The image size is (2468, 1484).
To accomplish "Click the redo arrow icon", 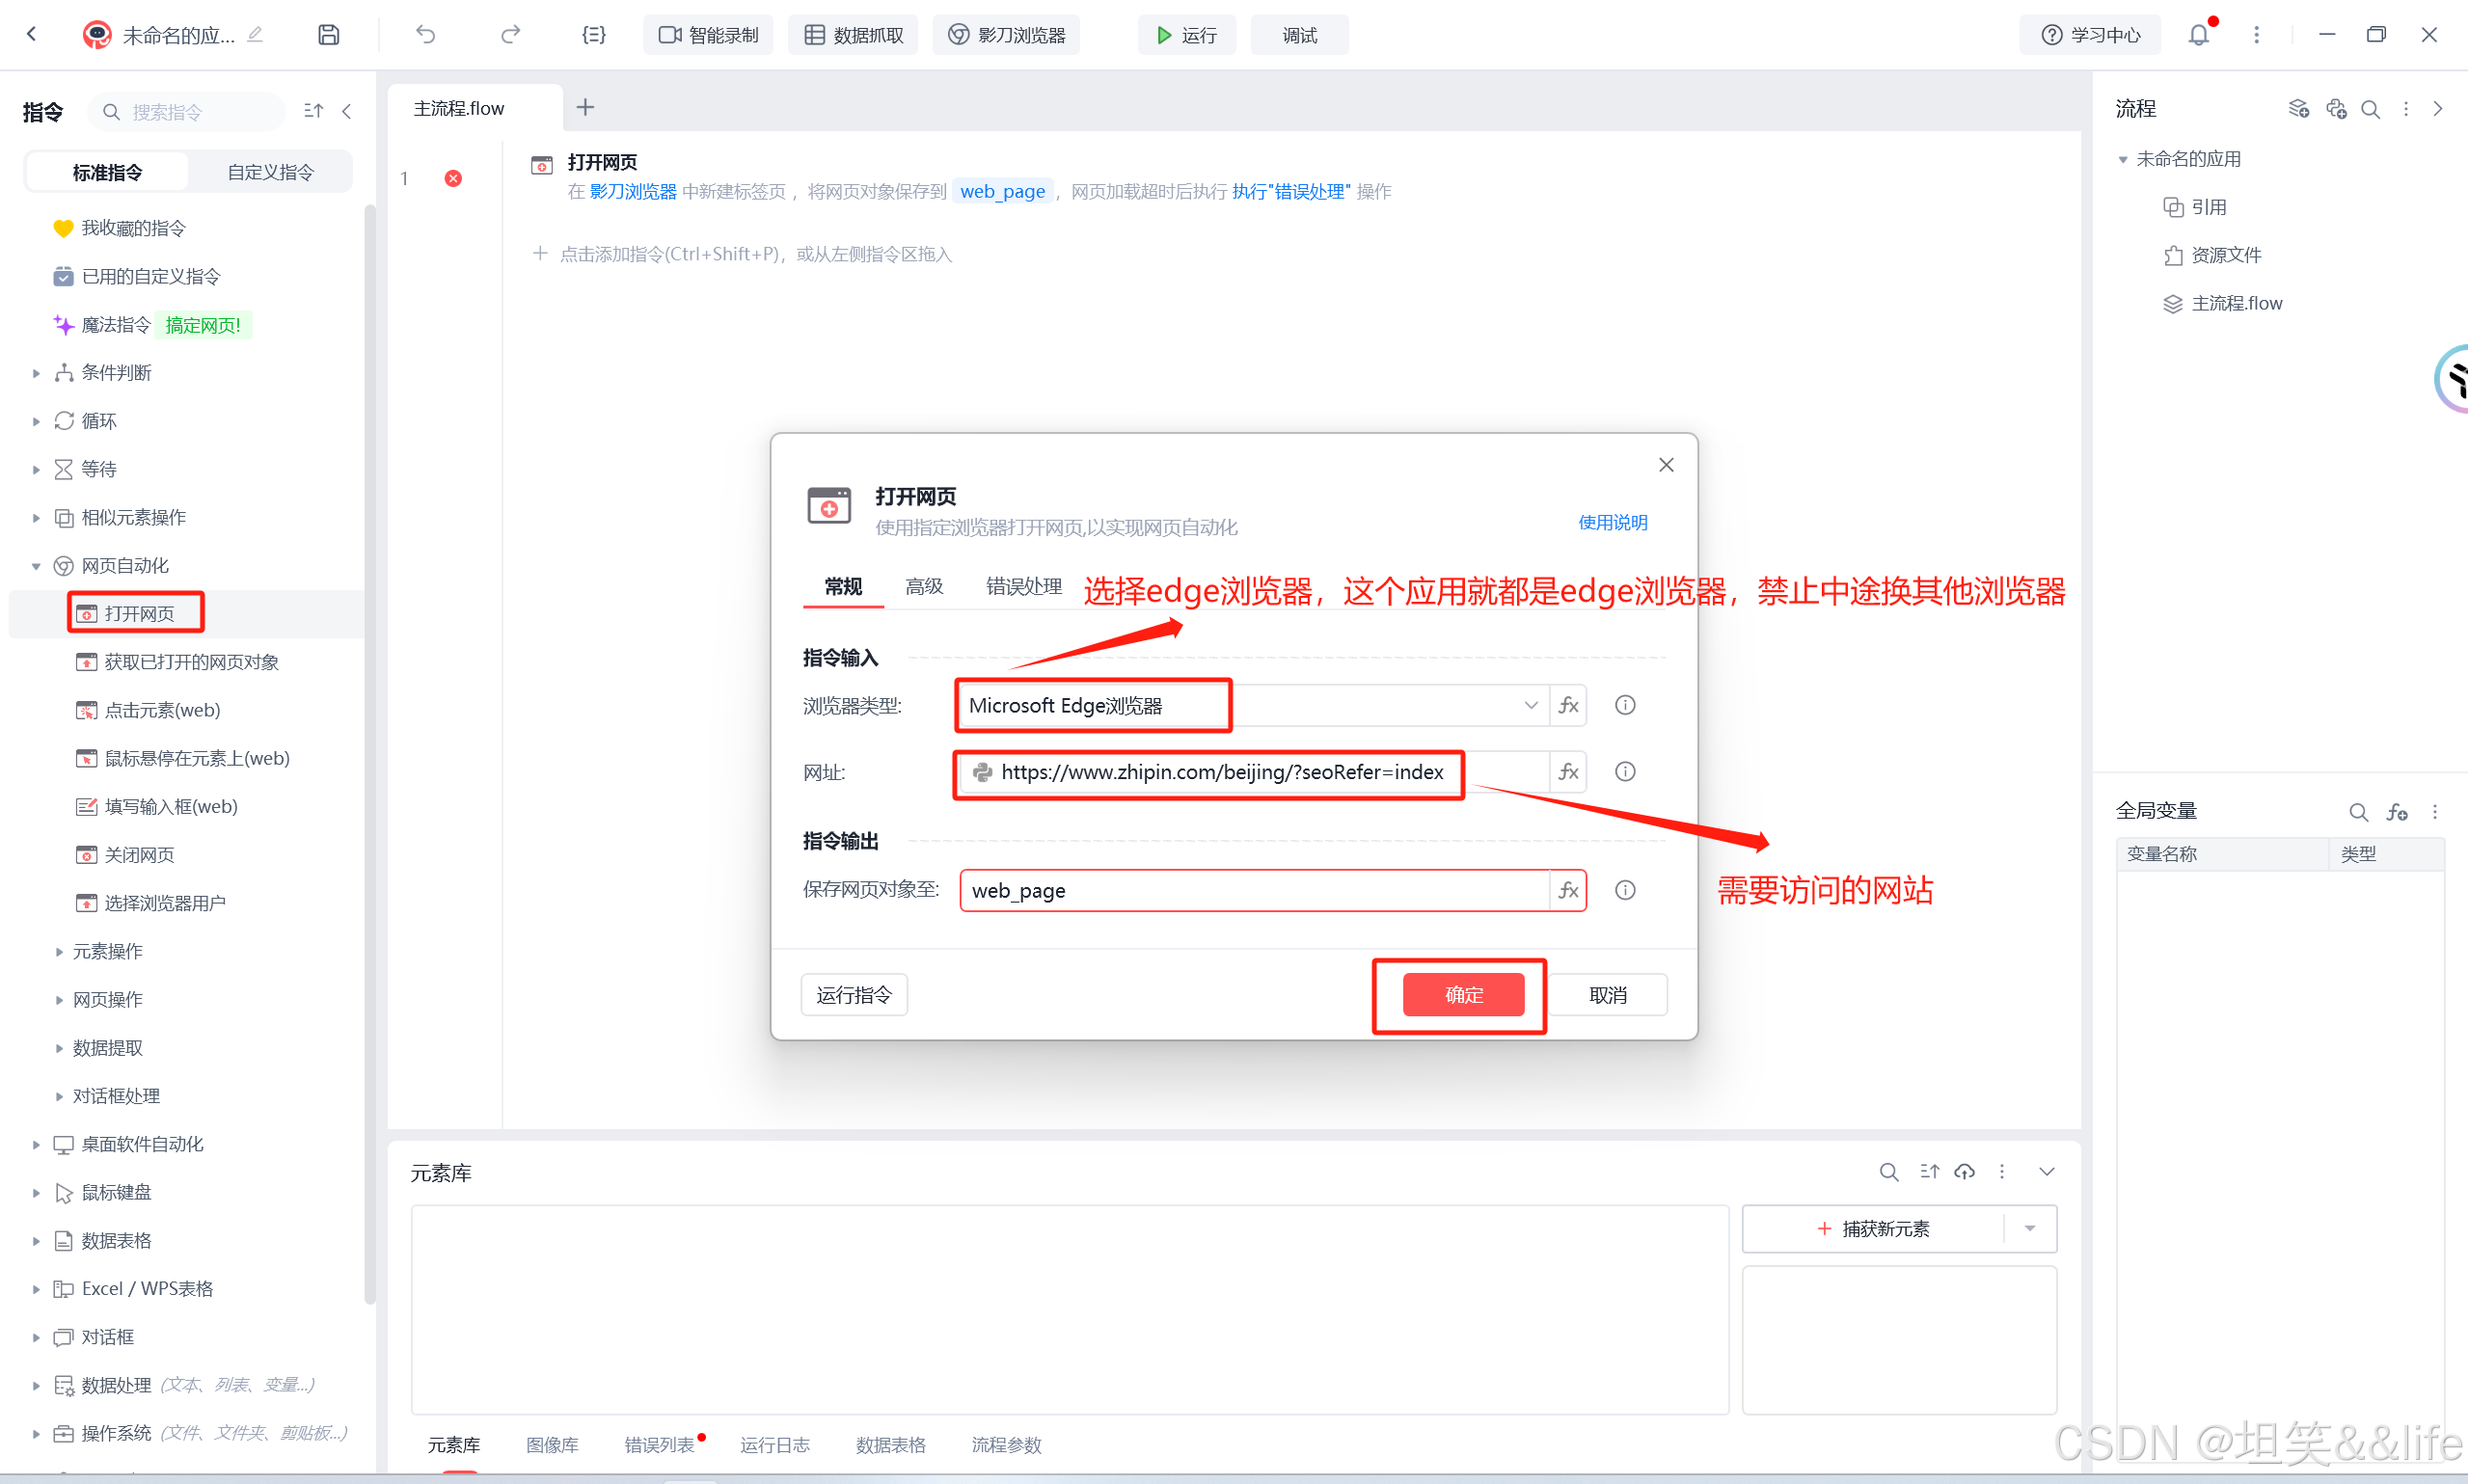I will tap(510, 35).
